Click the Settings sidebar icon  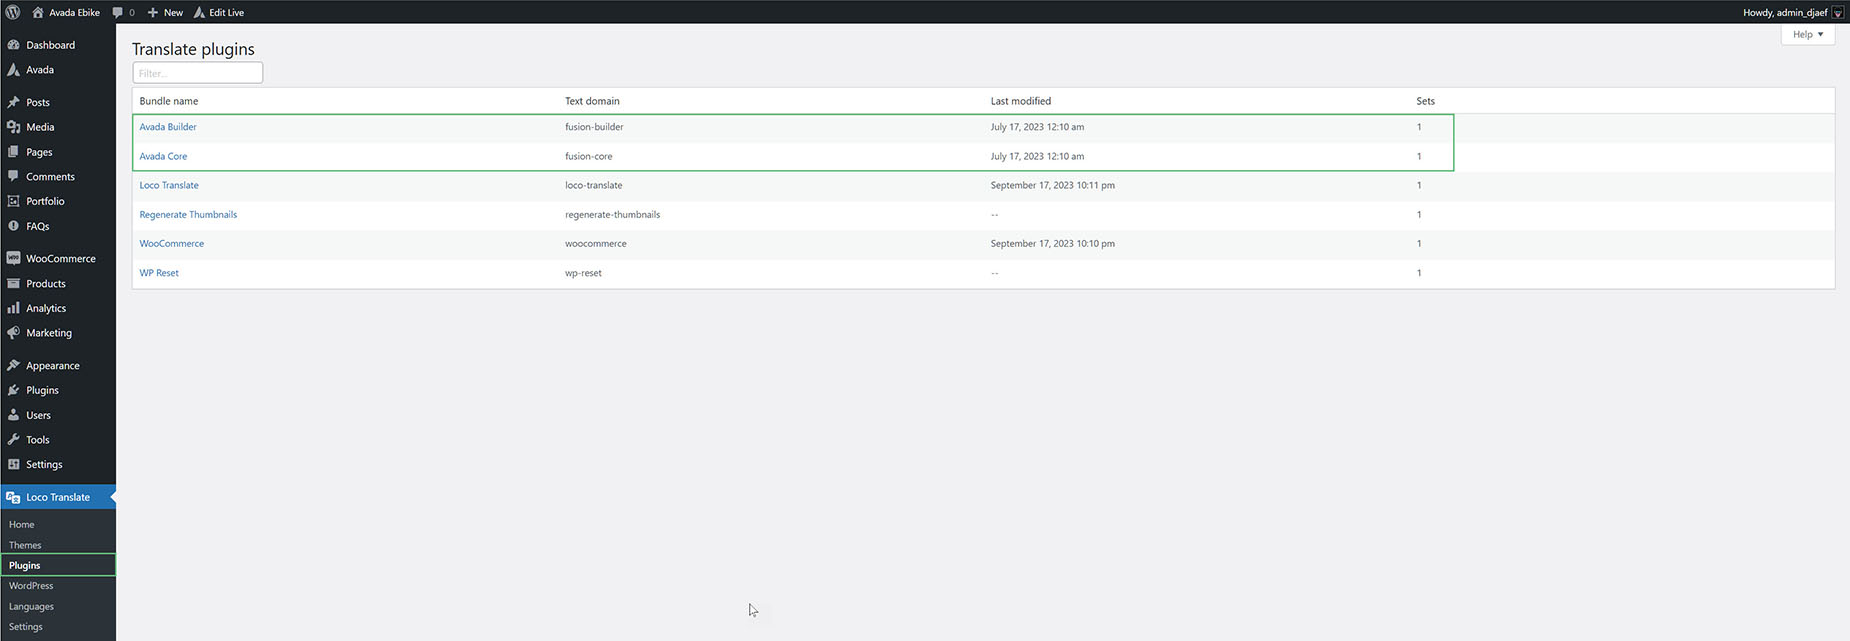click(13, 464)
